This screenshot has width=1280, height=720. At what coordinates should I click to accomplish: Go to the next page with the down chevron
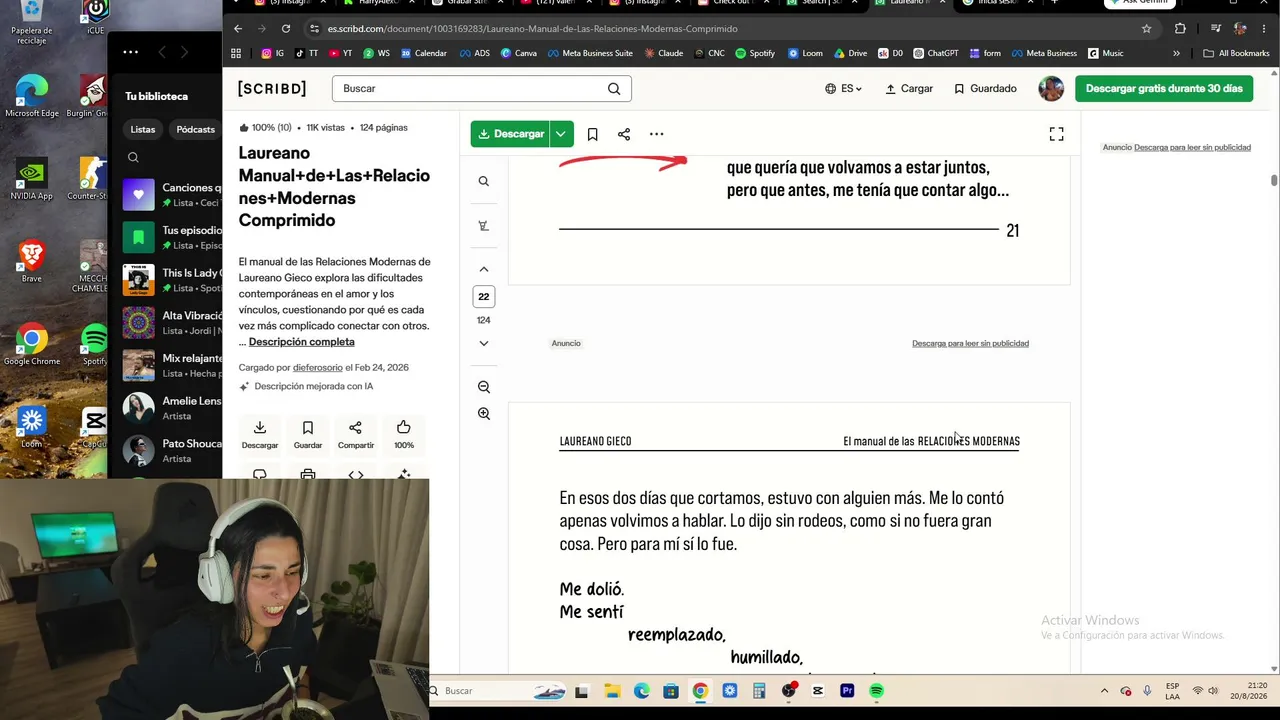point(484,343)
